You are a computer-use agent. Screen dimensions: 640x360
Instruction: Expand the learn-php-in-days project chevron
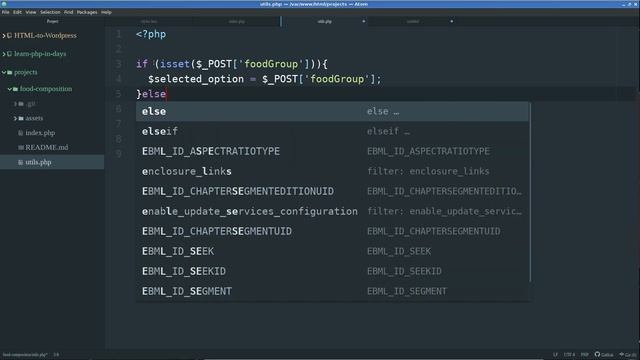[4, 54]
